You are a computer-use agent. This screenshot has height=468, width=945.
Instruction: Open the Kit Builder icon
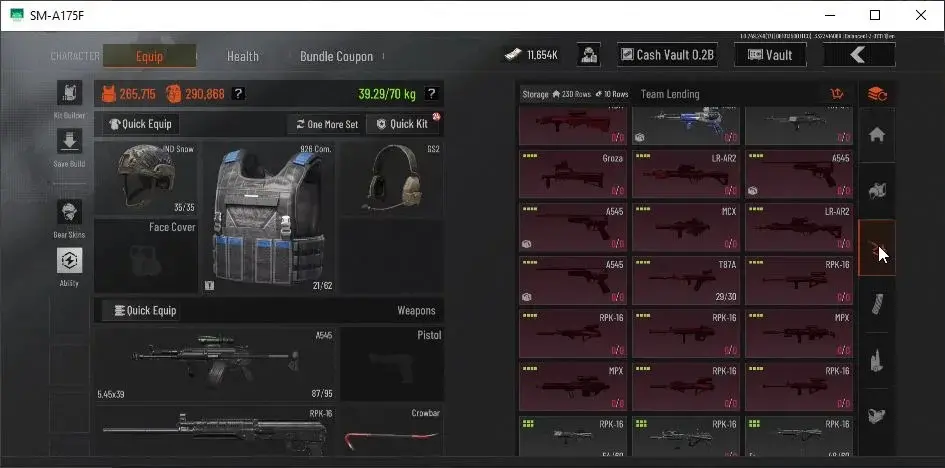69,93
